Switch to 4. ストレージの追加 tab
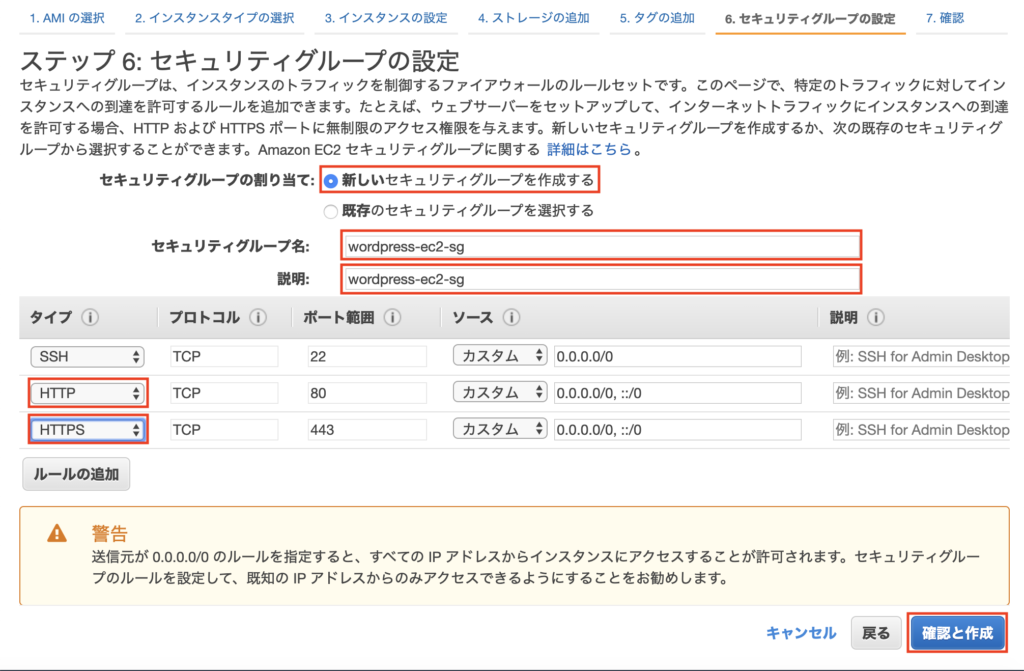 [x=533, y=18]
